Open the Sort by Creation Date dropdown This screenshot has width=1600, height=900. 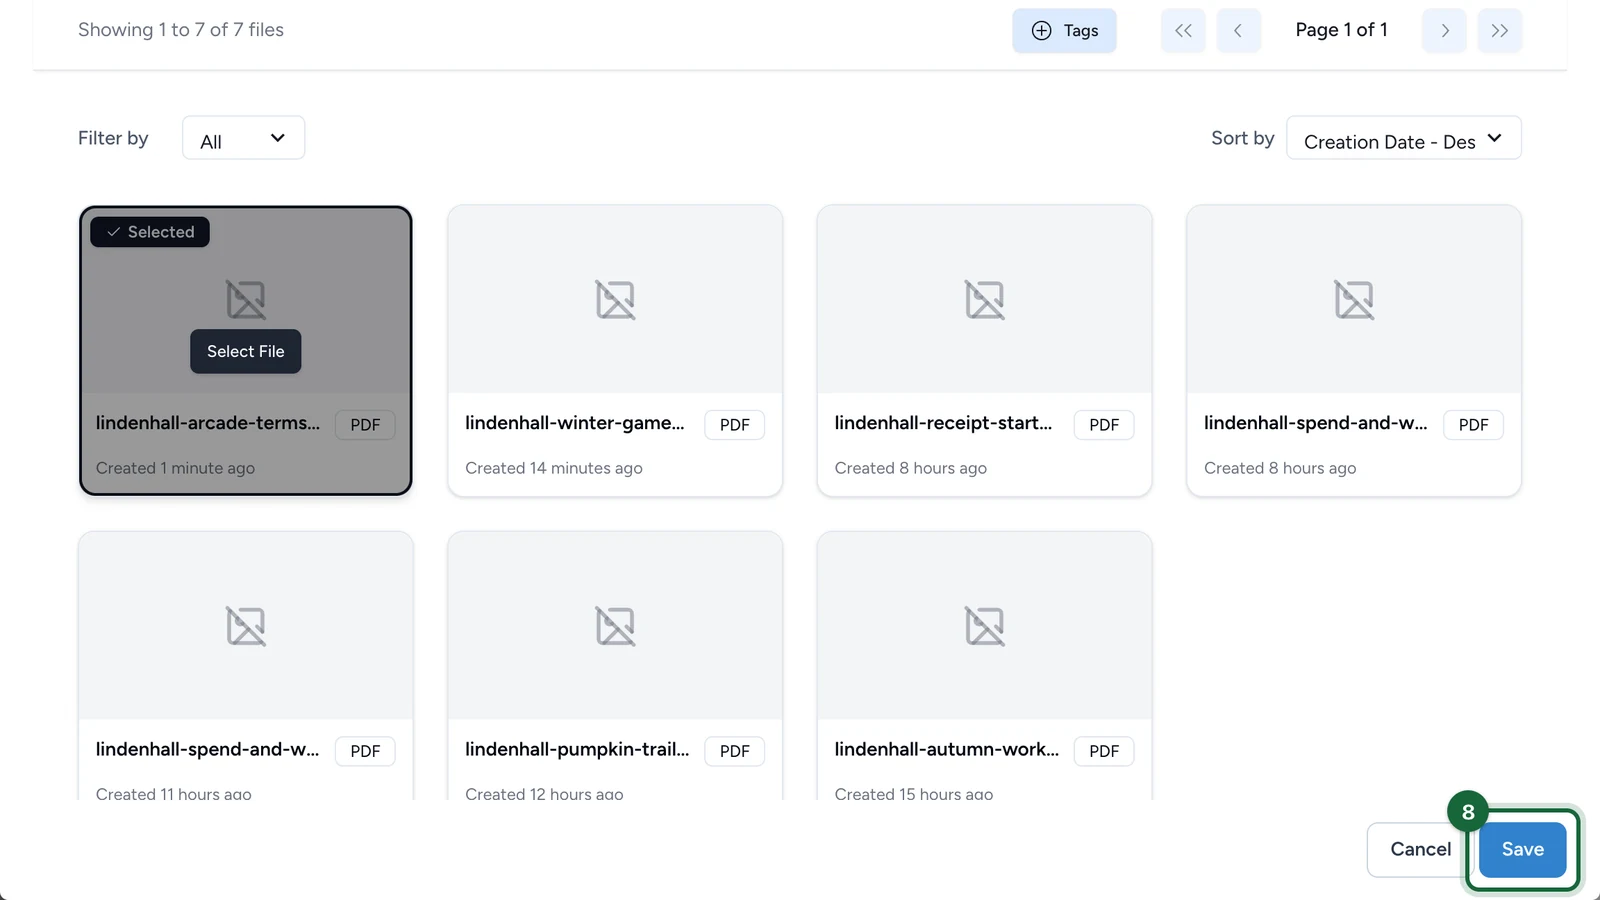[1403, 138]
